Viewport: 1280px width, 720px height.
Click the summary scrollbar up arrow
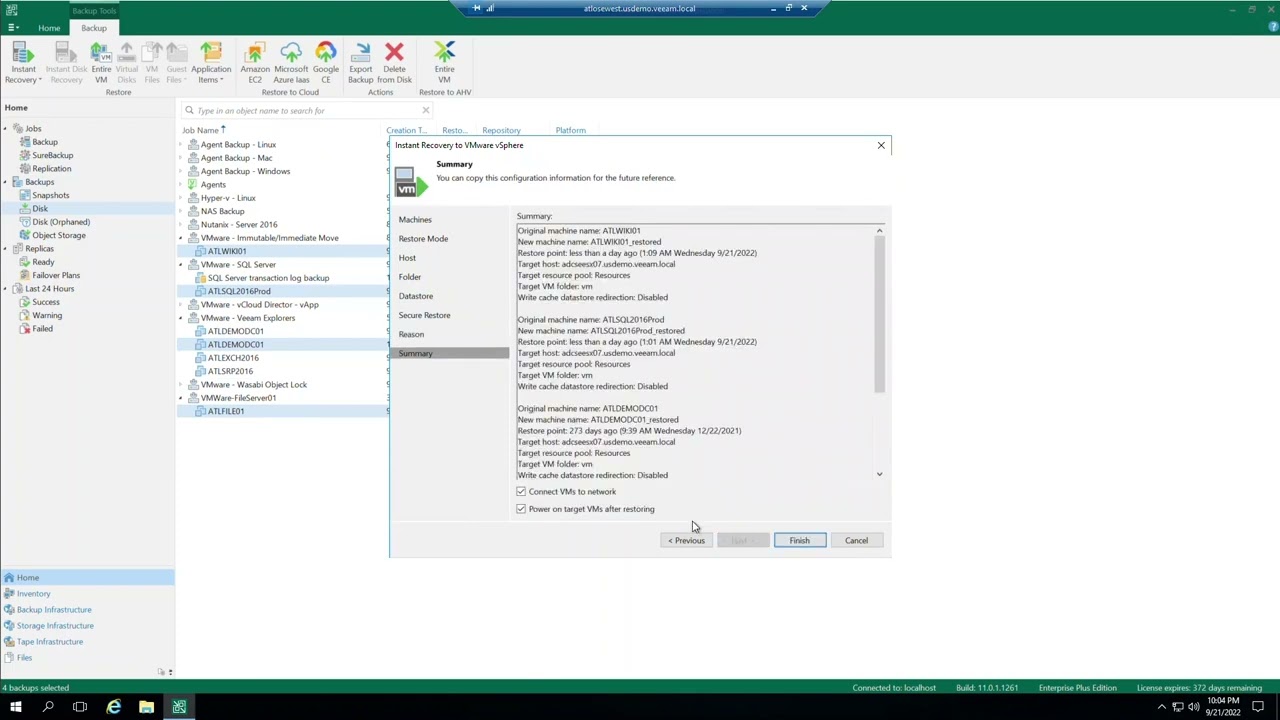click(x=880, y=231)
